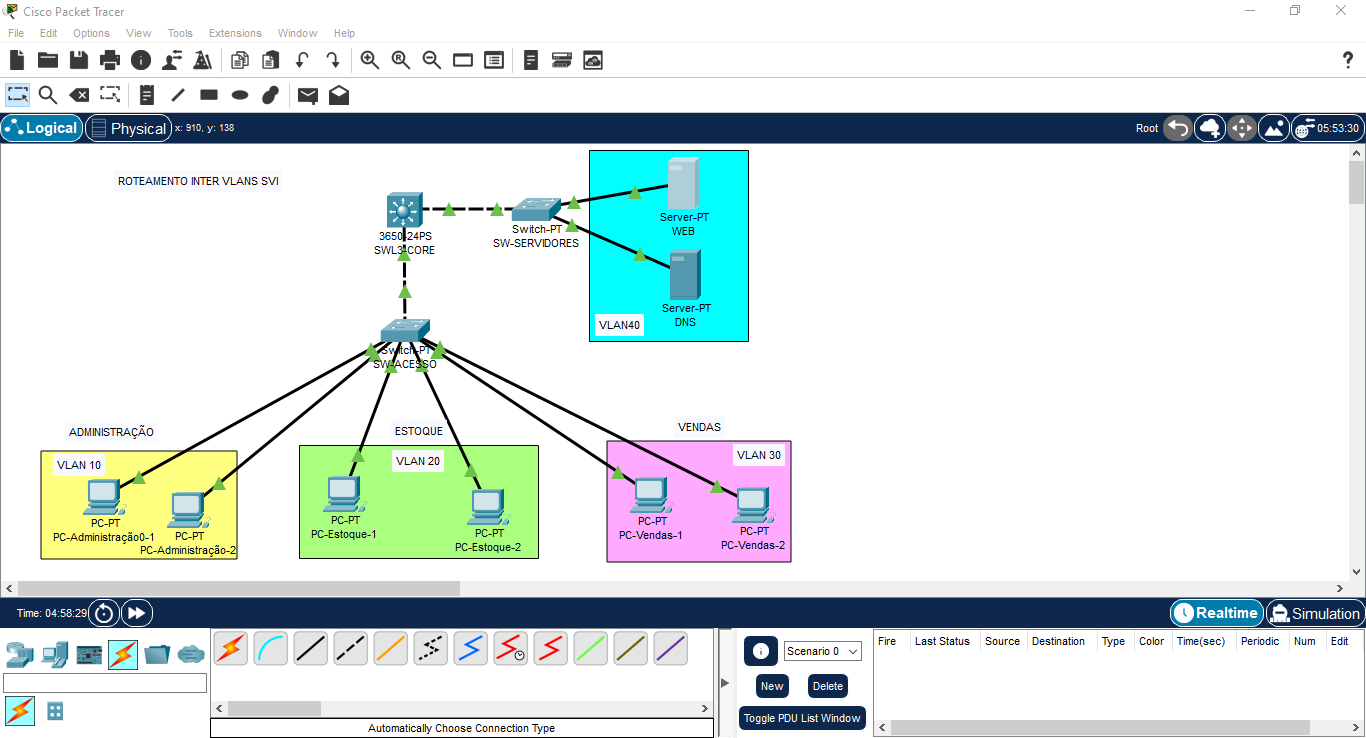1366x738 pixels.
Task: Select the Components category icon
Action: (90, 654)
